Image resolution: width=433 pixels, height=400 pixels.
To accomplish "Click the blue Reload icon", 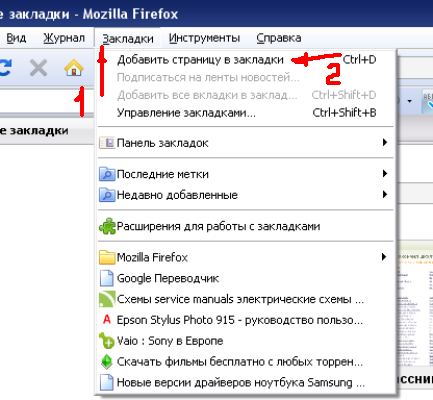I will [6, 68].
